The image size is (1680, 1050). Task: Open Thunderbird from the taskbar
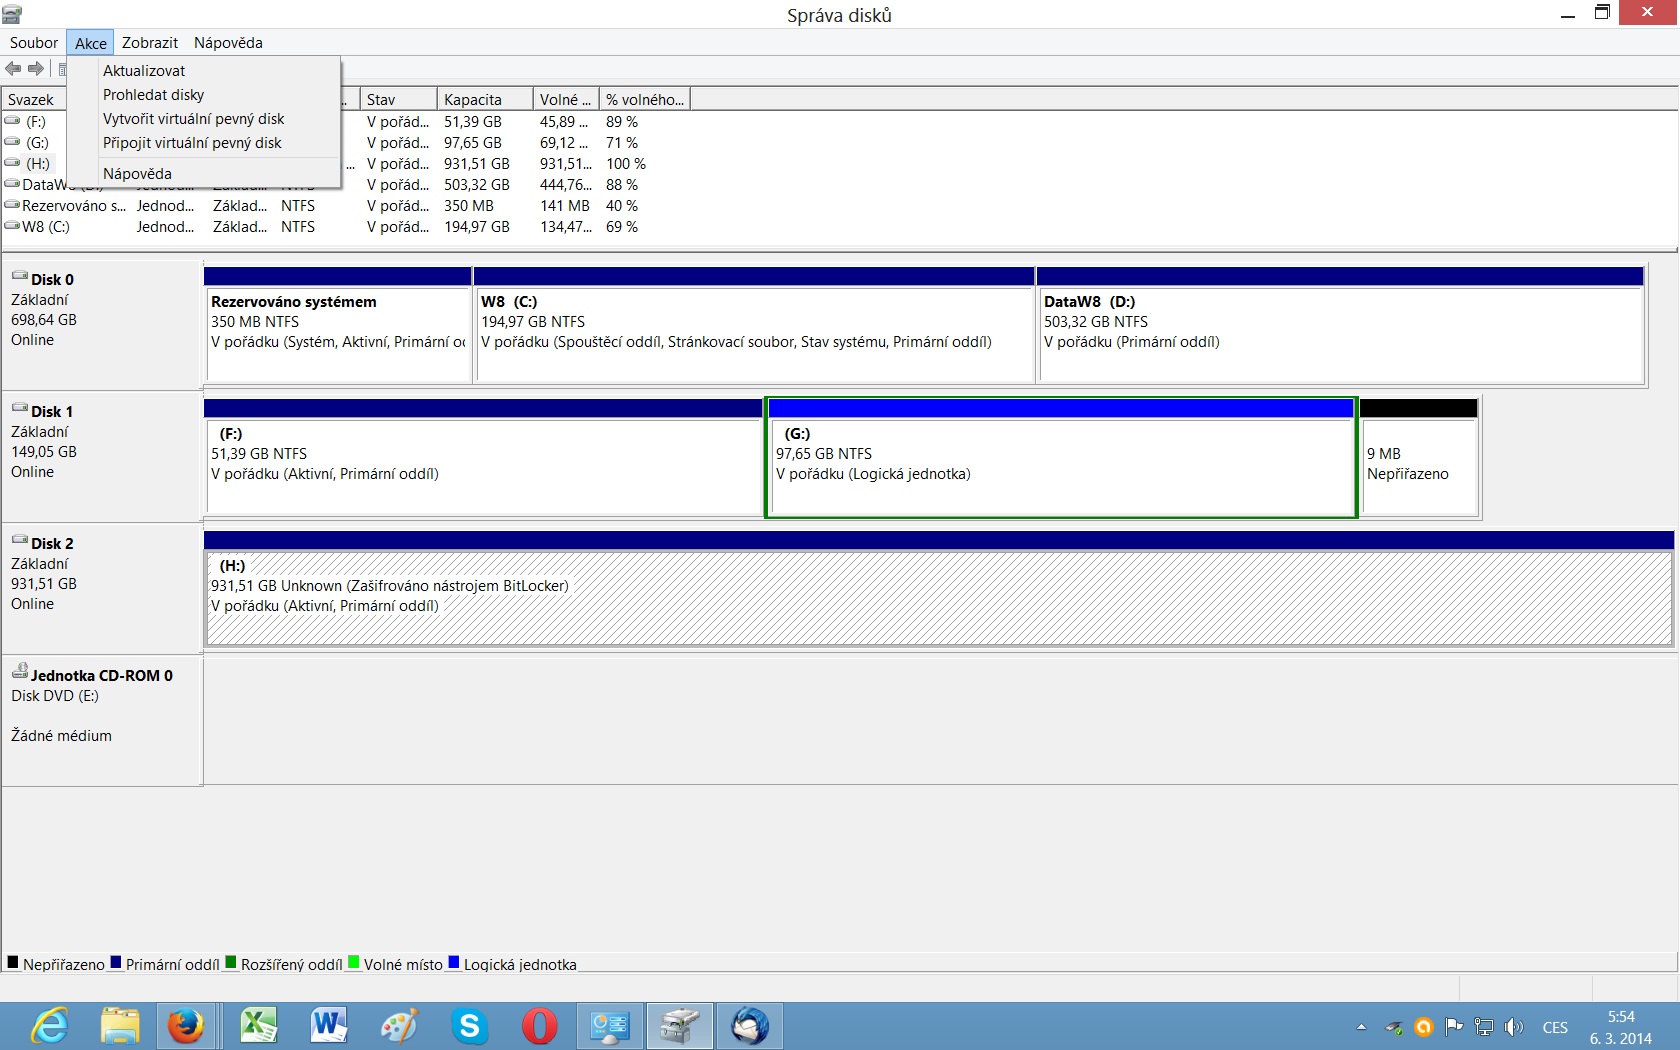tap(750, 1026)
